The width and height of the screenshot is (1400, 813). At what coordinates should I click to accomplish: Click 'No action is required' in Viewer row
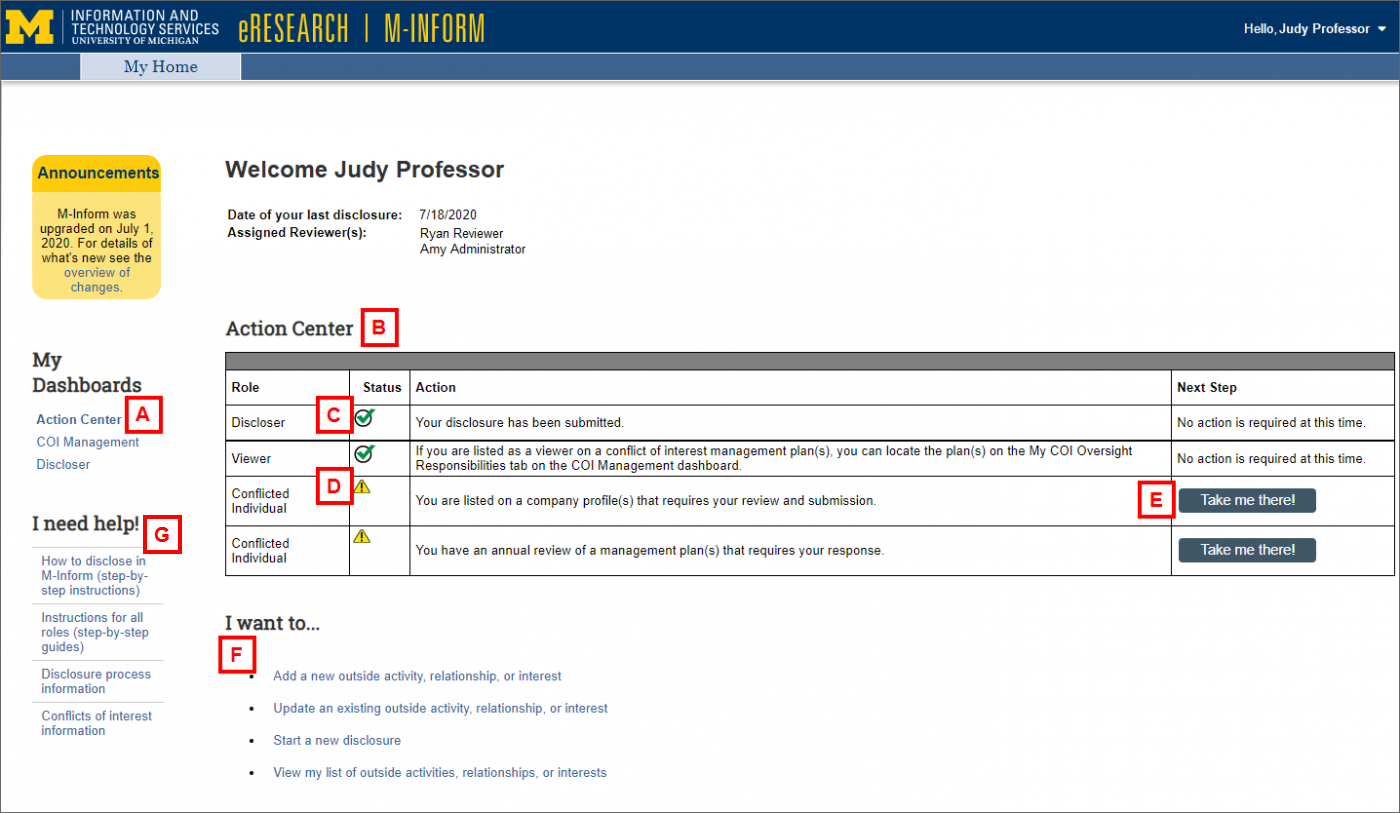(1271, 458)
